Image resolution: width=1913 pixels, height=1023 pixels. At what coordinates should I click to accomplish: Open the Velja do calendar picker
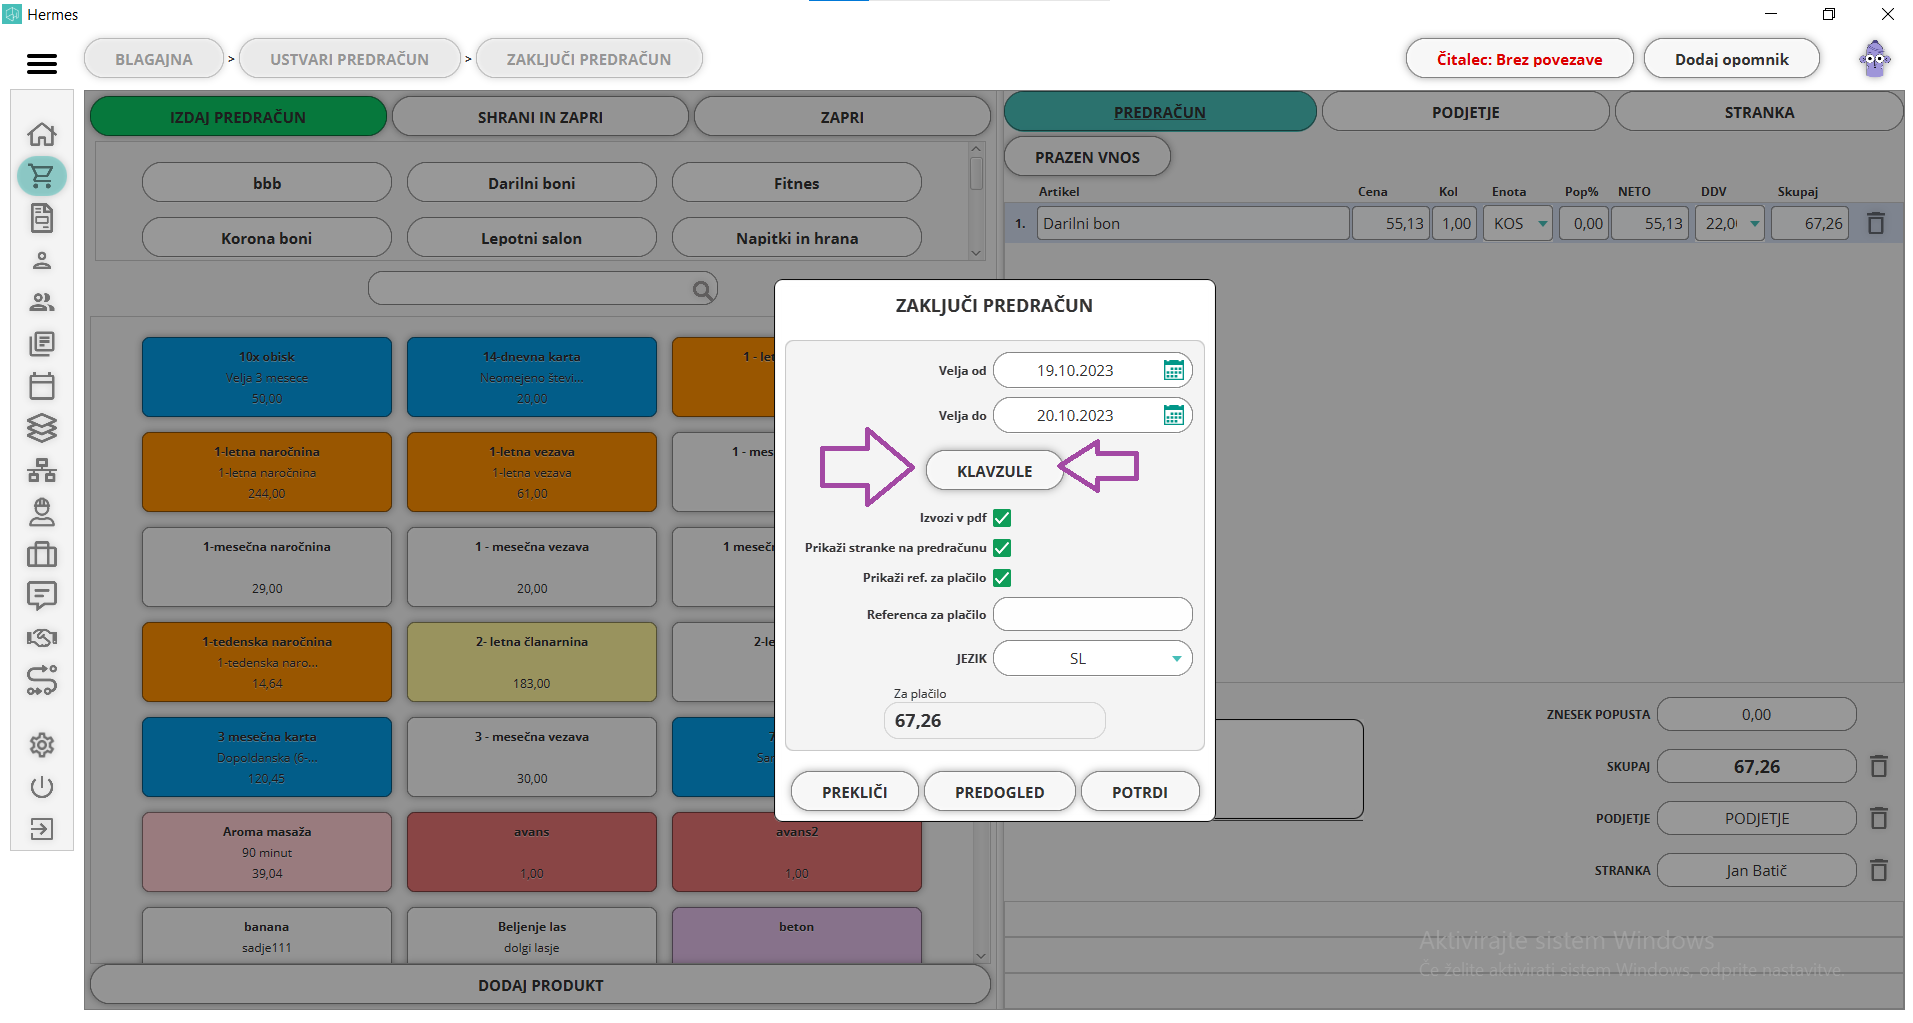[1174, 415]
